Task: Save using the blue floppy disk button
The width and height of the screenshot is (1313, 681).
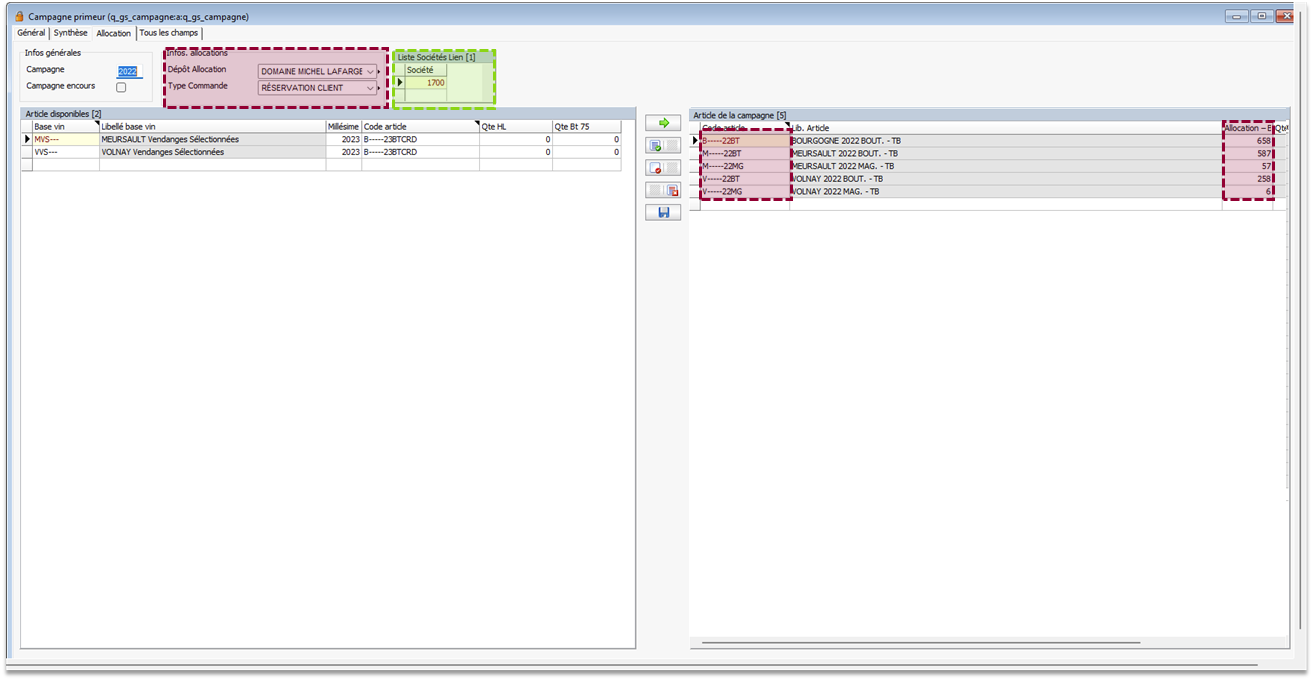Action: coord(662,212)
